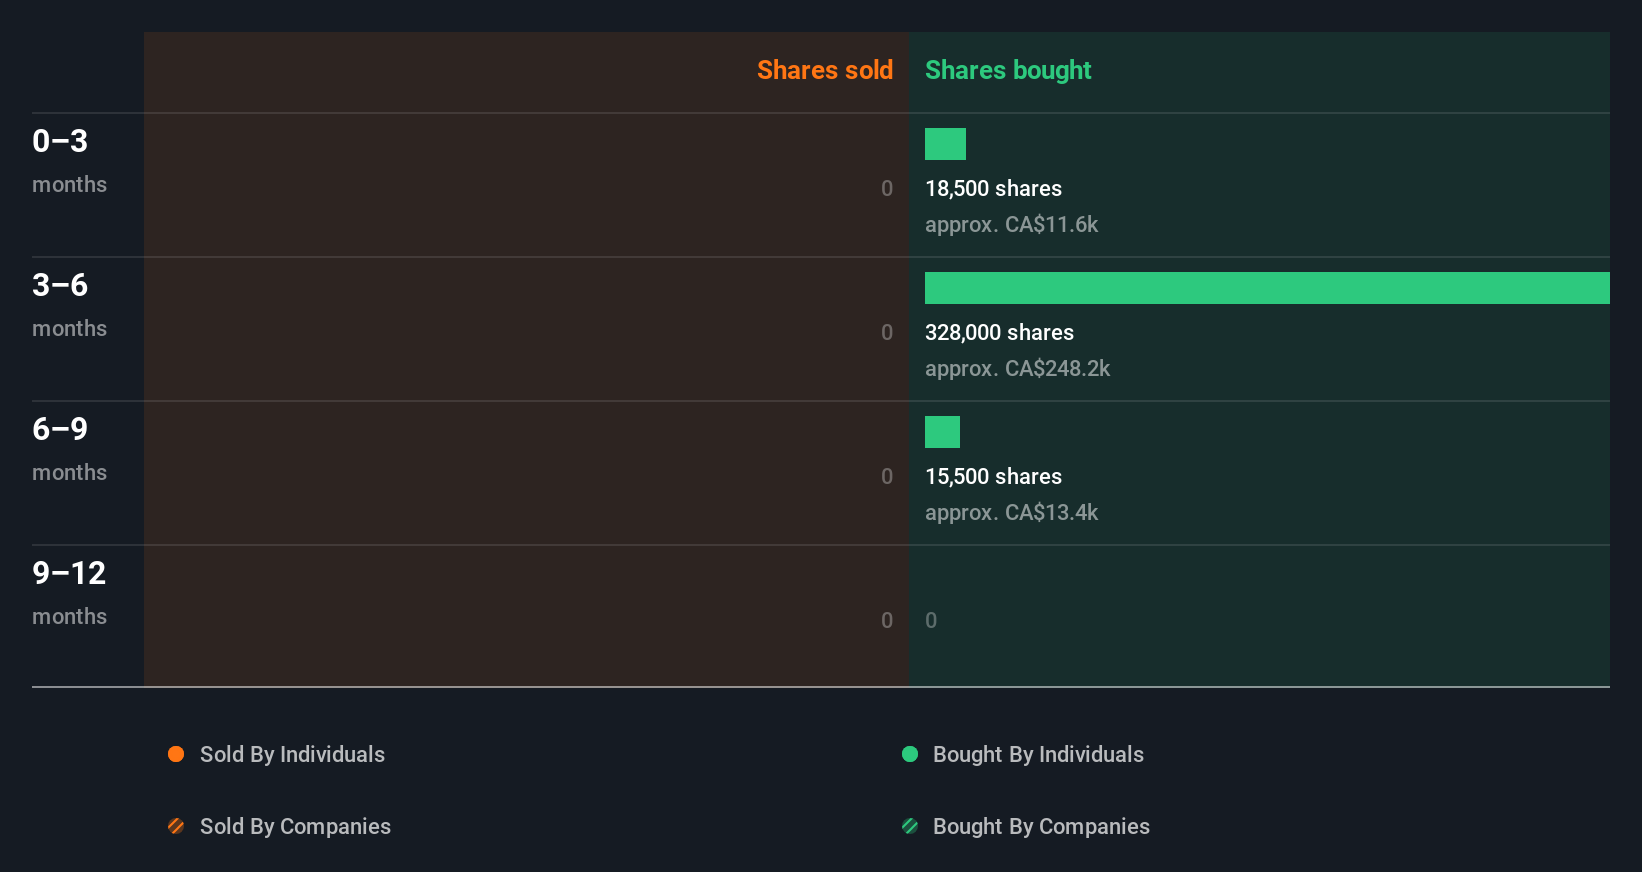
Task: Click the striped Bought By Companies legend icon
Action: pos(910,826)
